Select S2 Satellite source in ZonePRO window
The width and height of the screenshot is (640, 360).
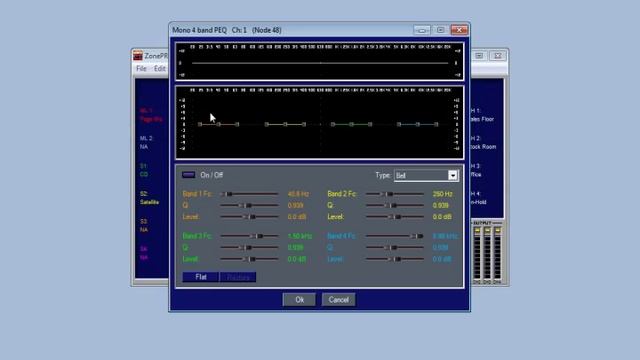click(149, 198)
